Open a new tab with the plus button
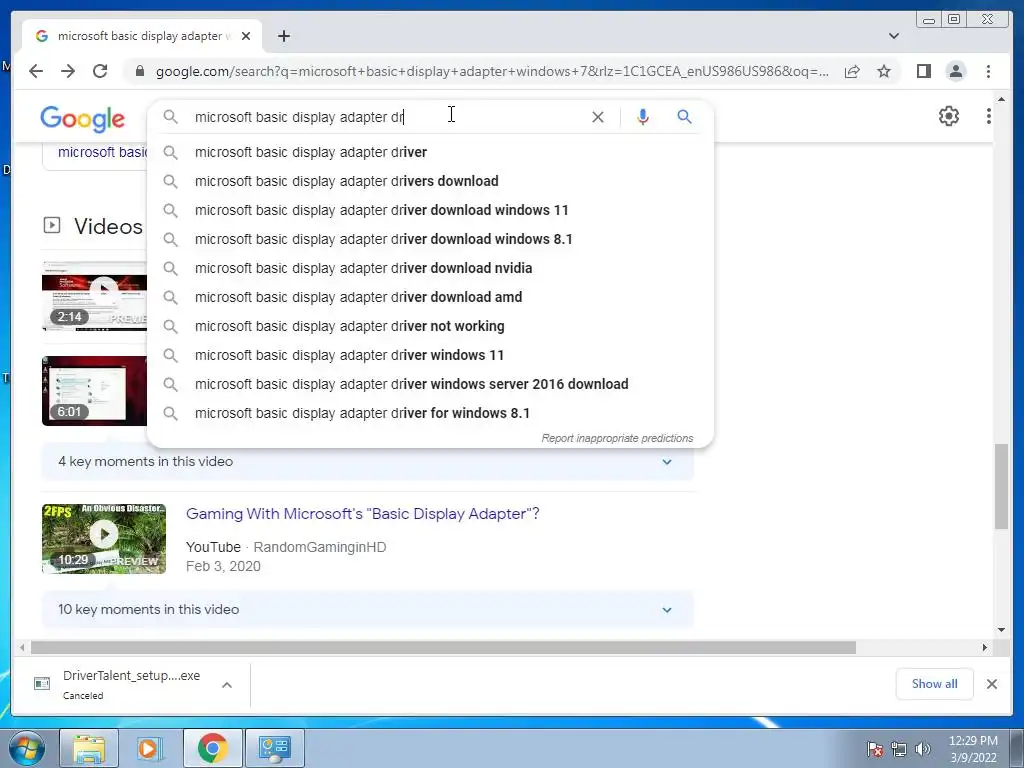 (x=283, y=36)
